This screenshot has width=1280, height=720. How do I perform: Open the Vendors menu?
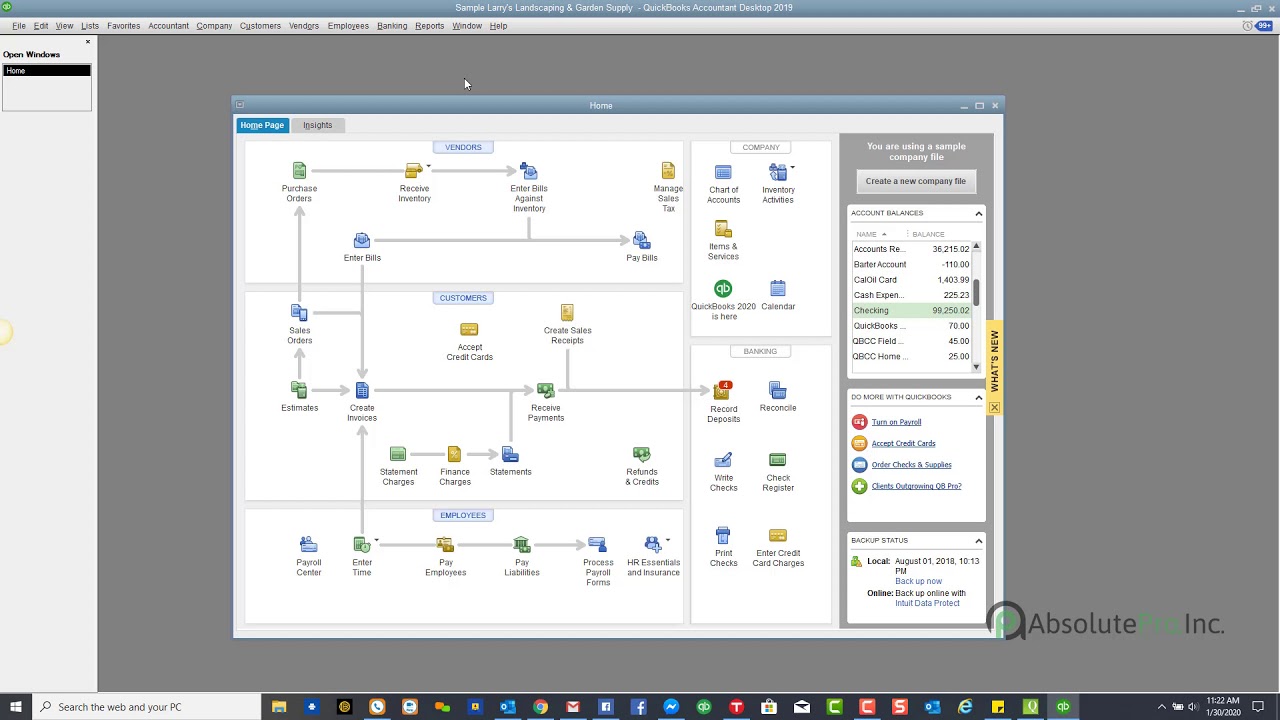304,26
